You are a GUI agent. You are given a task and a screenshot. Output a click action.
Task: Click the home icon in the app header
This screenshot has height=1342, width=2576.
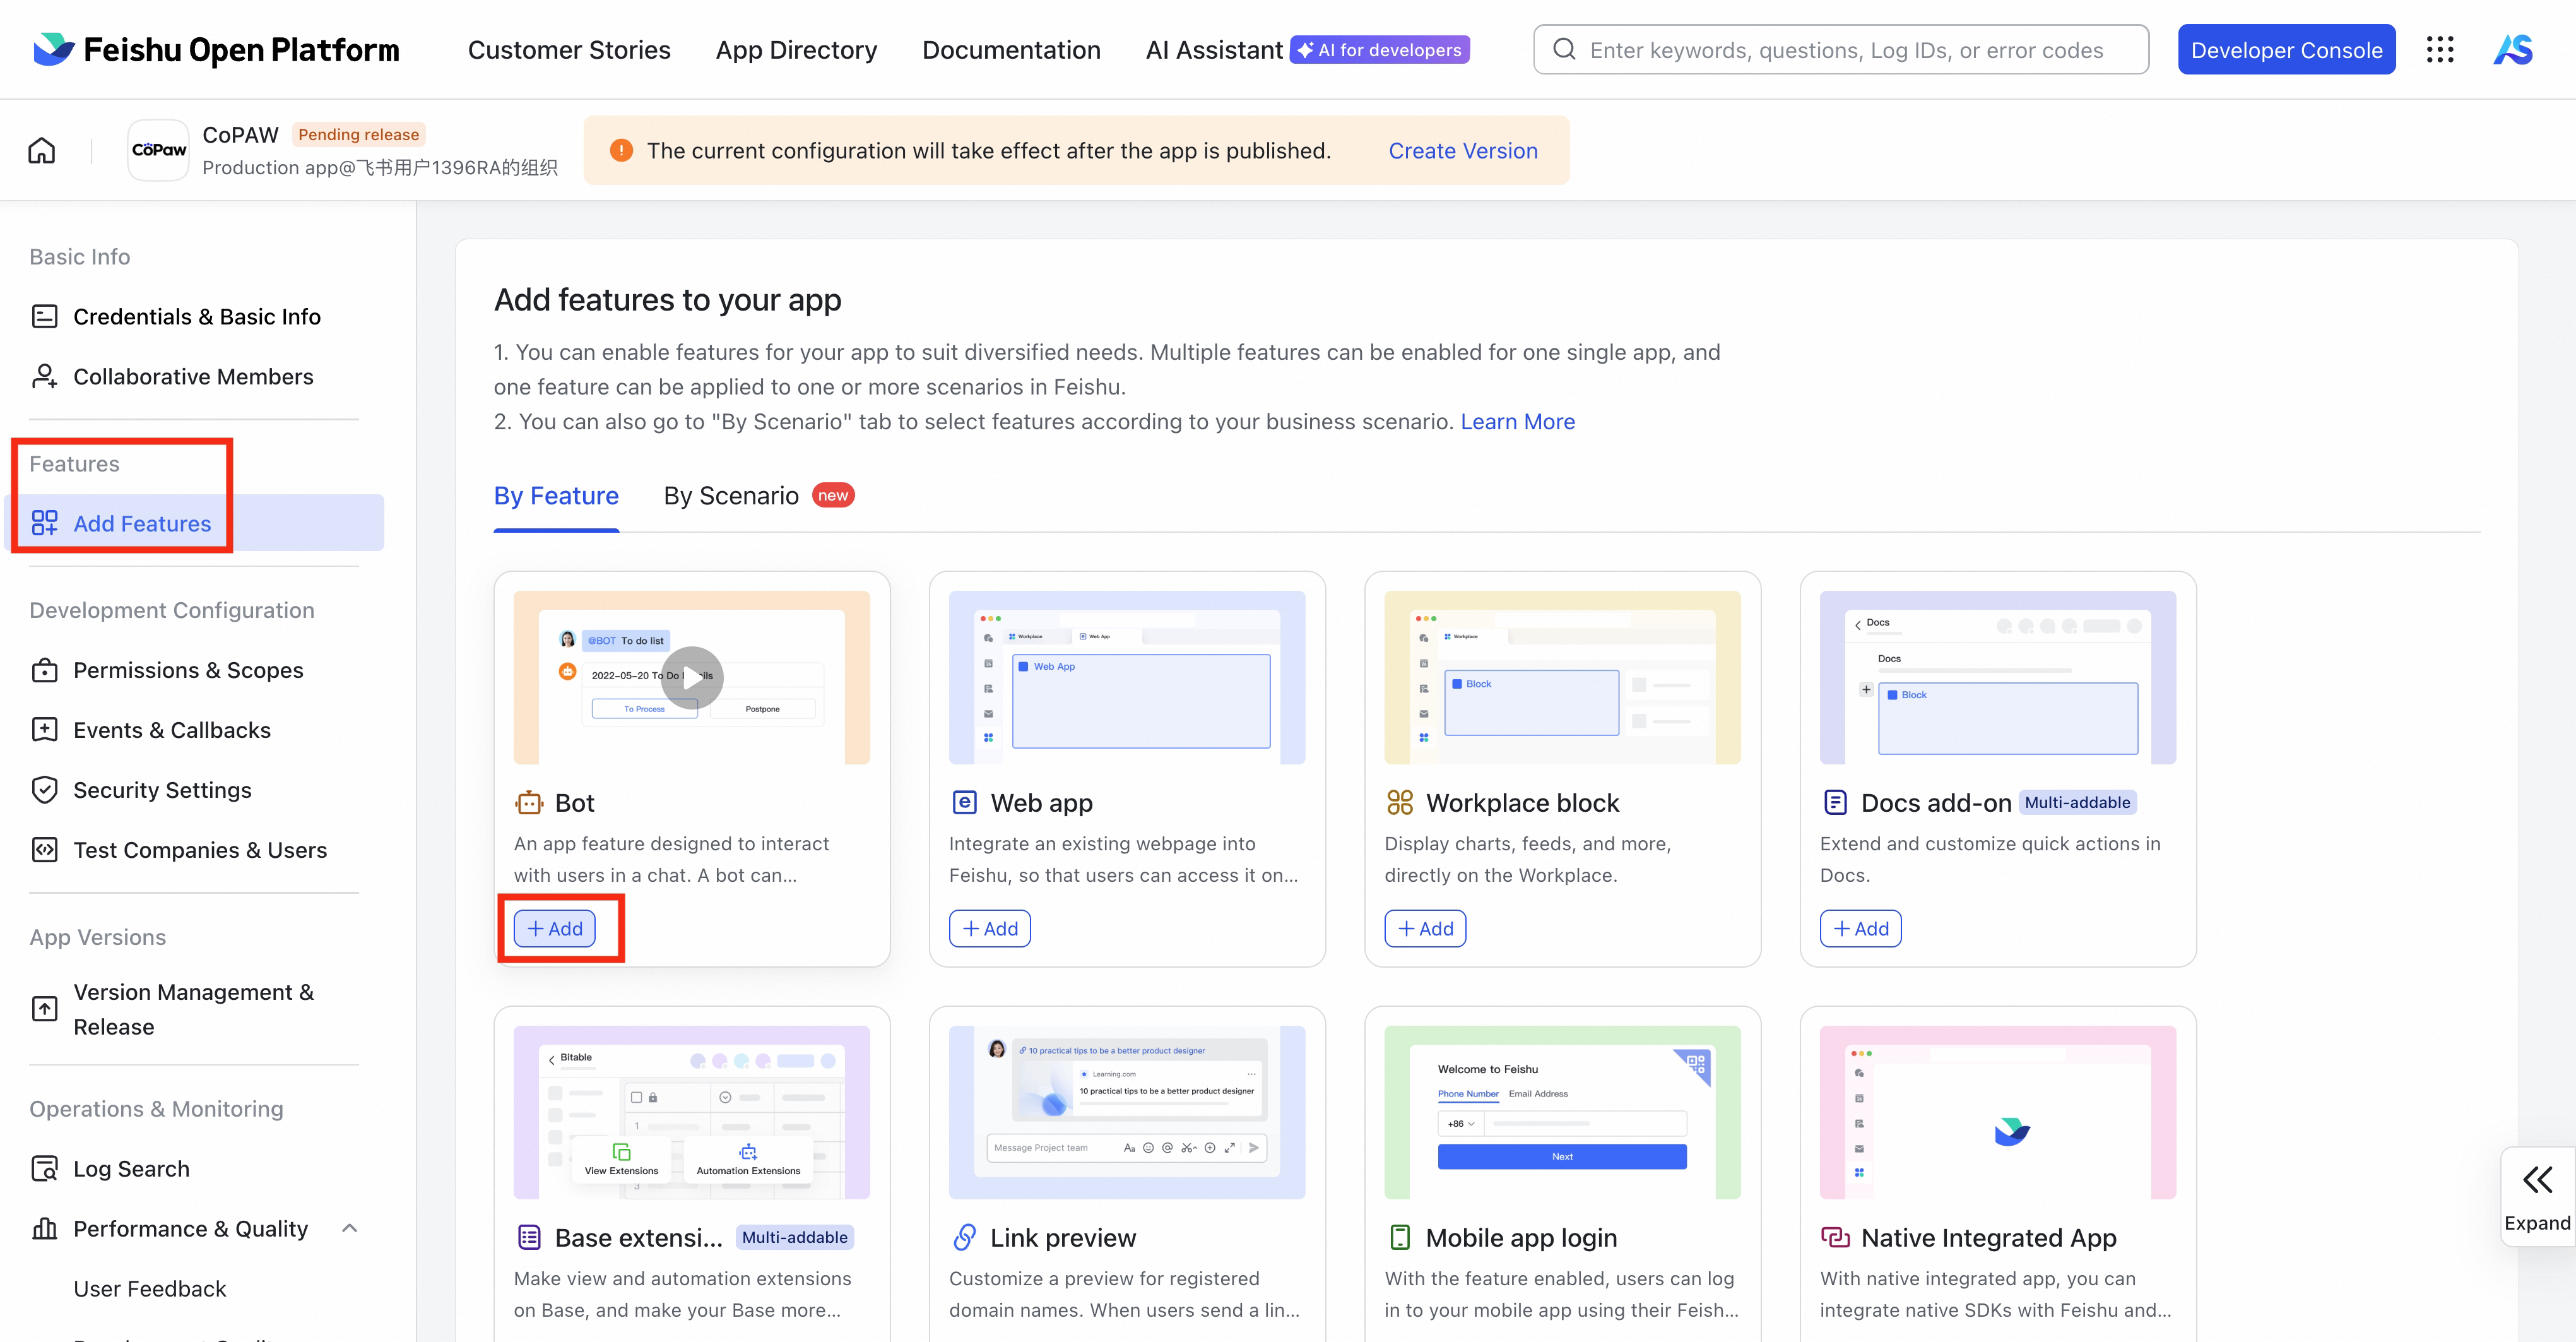42,151
